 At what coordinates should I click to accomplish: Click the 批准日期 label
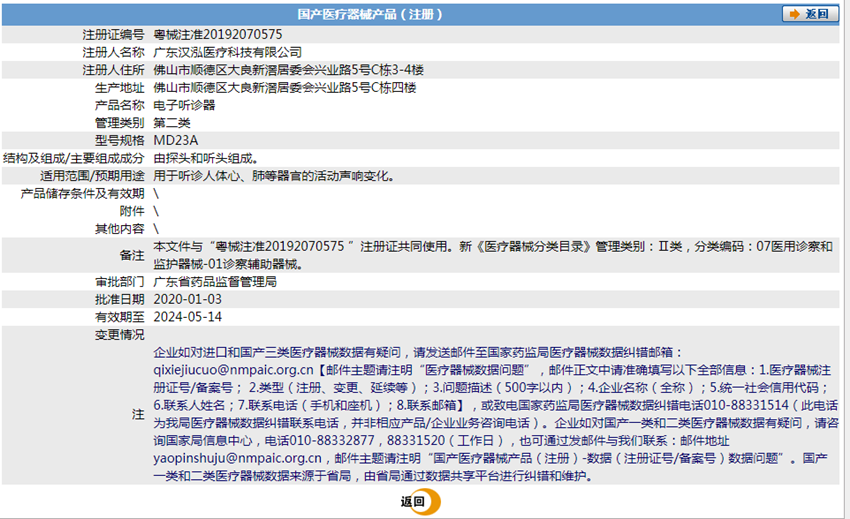120,299
